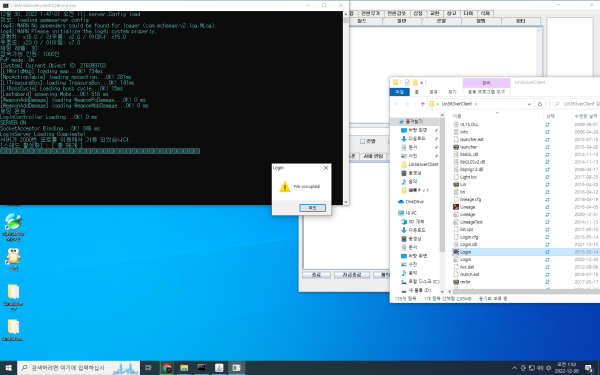Viewport: 600px width, 375px height.
Task: Switch to 서버 셋팅 tab in server manager
Action: coord(373,156)
